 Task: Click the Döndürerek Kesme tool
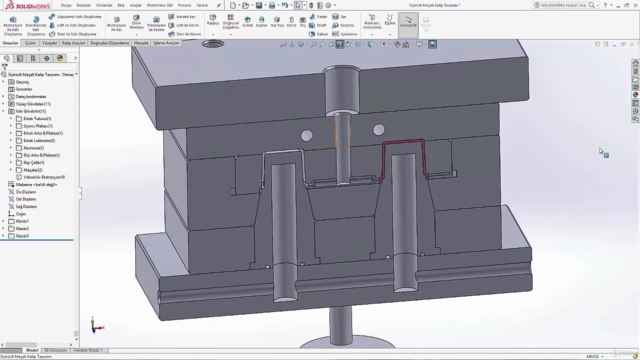(156, 24)
